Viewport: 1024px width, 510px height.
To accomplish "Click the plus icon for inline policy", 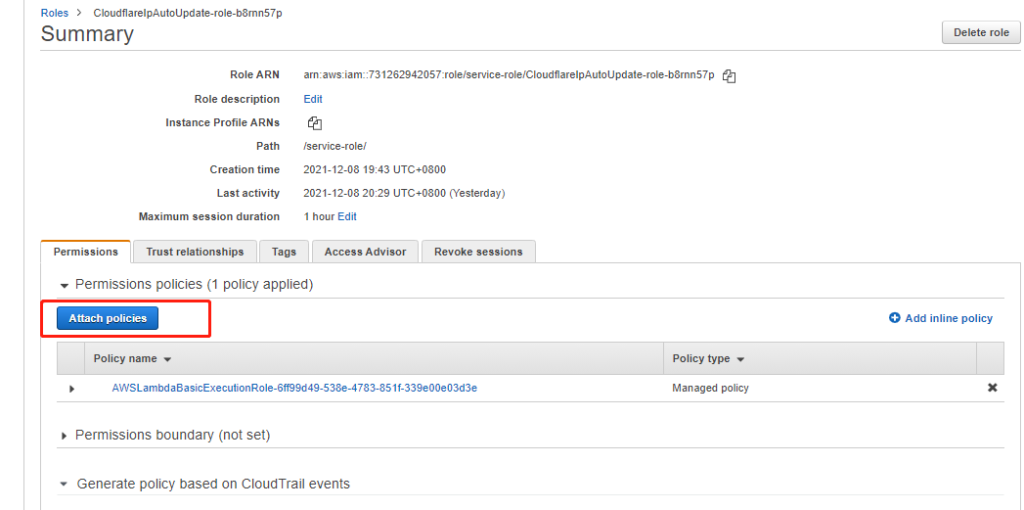I will pyautogui.click(x=895, y=318).
